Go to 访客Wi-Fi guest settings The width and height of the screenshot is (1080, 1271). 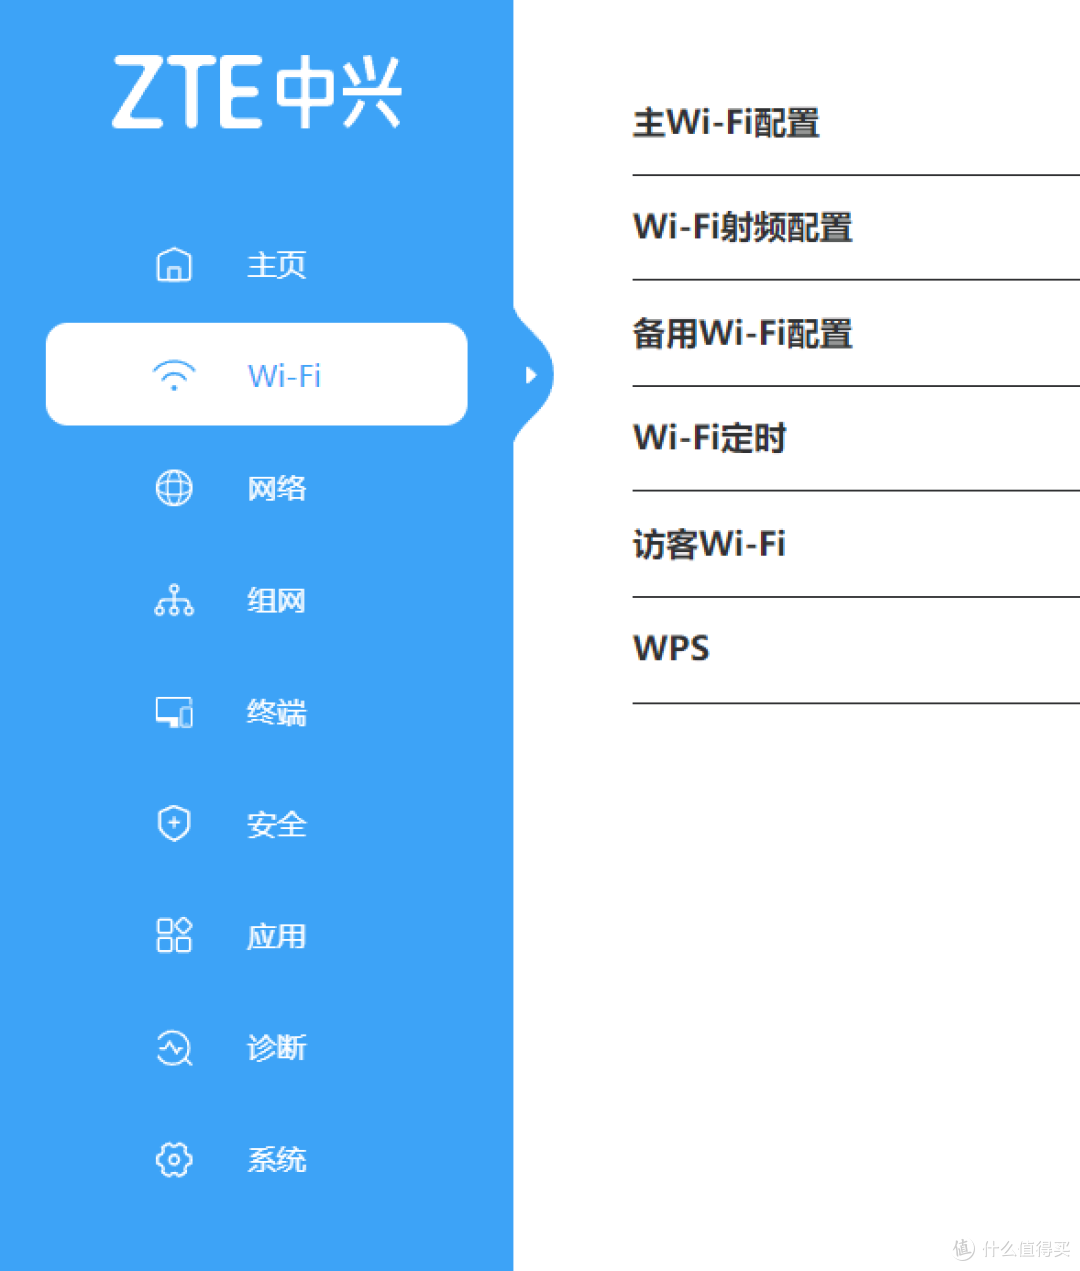tap(709, 544)
